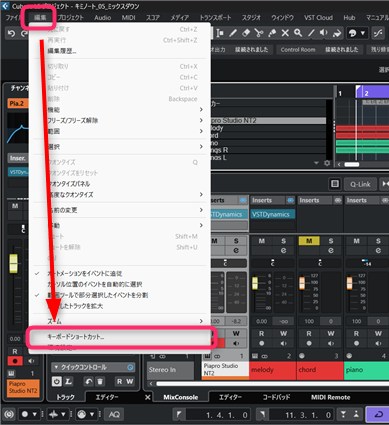
Task: Click the mixer layout square icon beside Q-Link
Action: pos(335,184)
